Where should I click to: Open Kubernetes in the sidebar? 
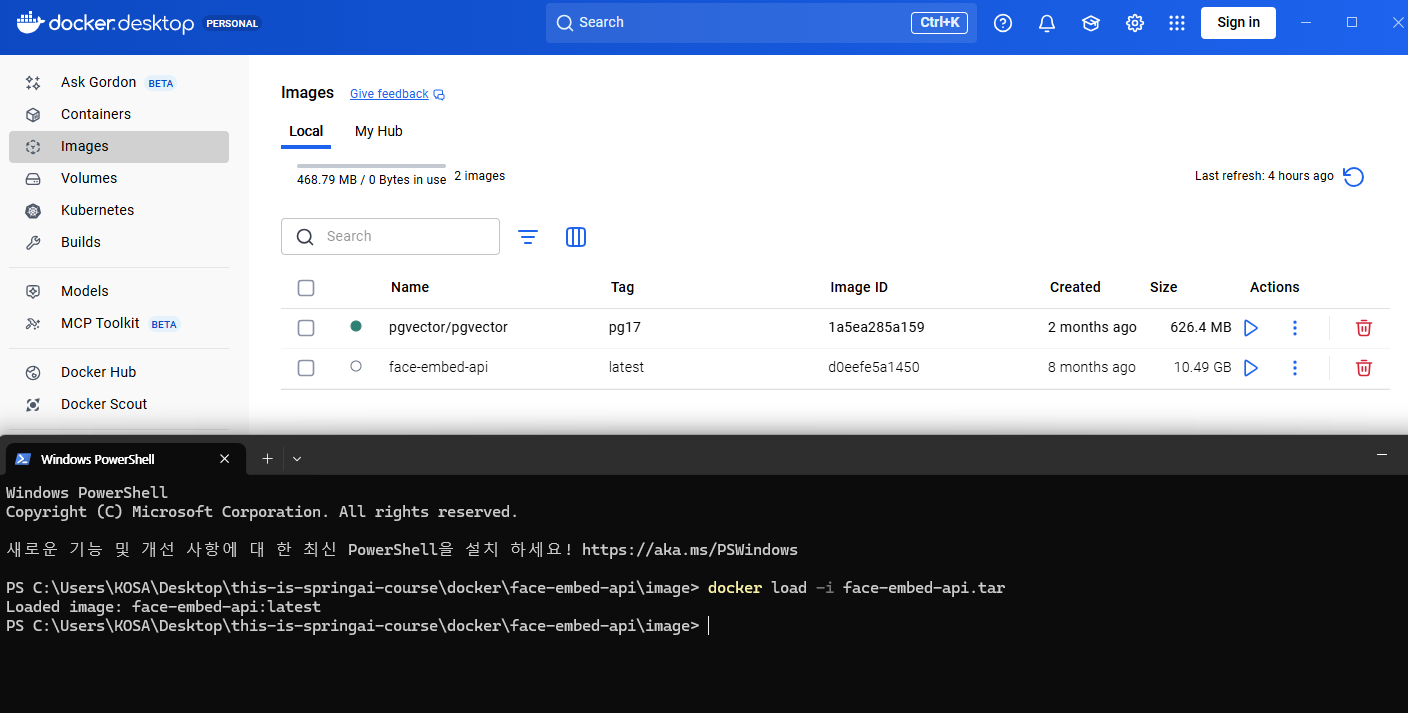(x=119, y=210)
